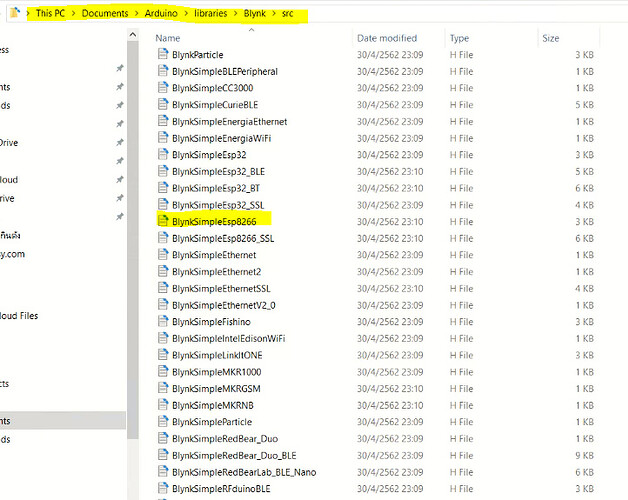
Task: Click the BlynkParticle file icon
Action: coord(163,54)
